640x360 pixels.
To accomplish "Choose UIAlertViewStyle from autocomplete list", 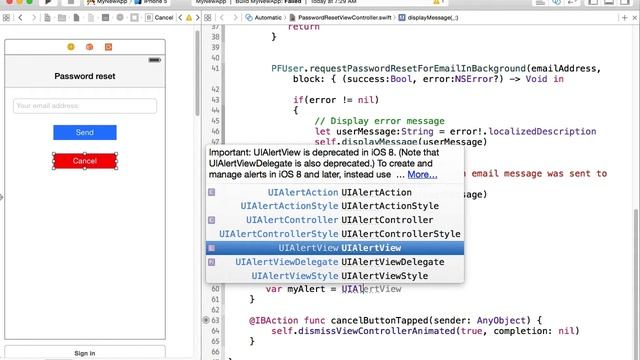I will tap(335, 276).
